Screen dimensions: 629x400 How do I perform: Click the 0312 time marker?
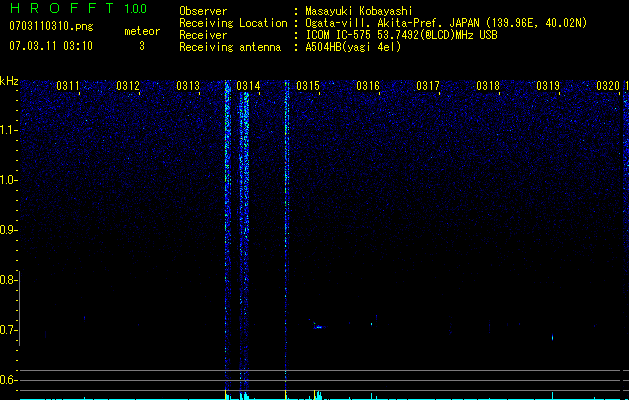128,86
